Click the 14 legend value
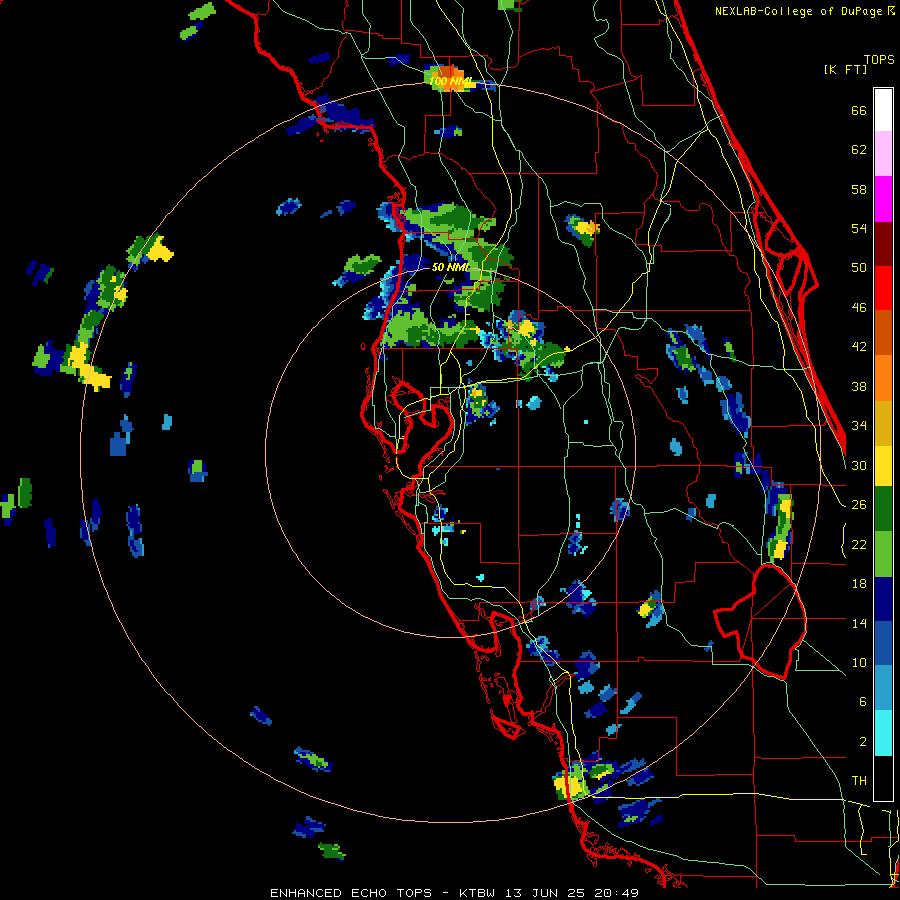900x900 pixels. 859,623
